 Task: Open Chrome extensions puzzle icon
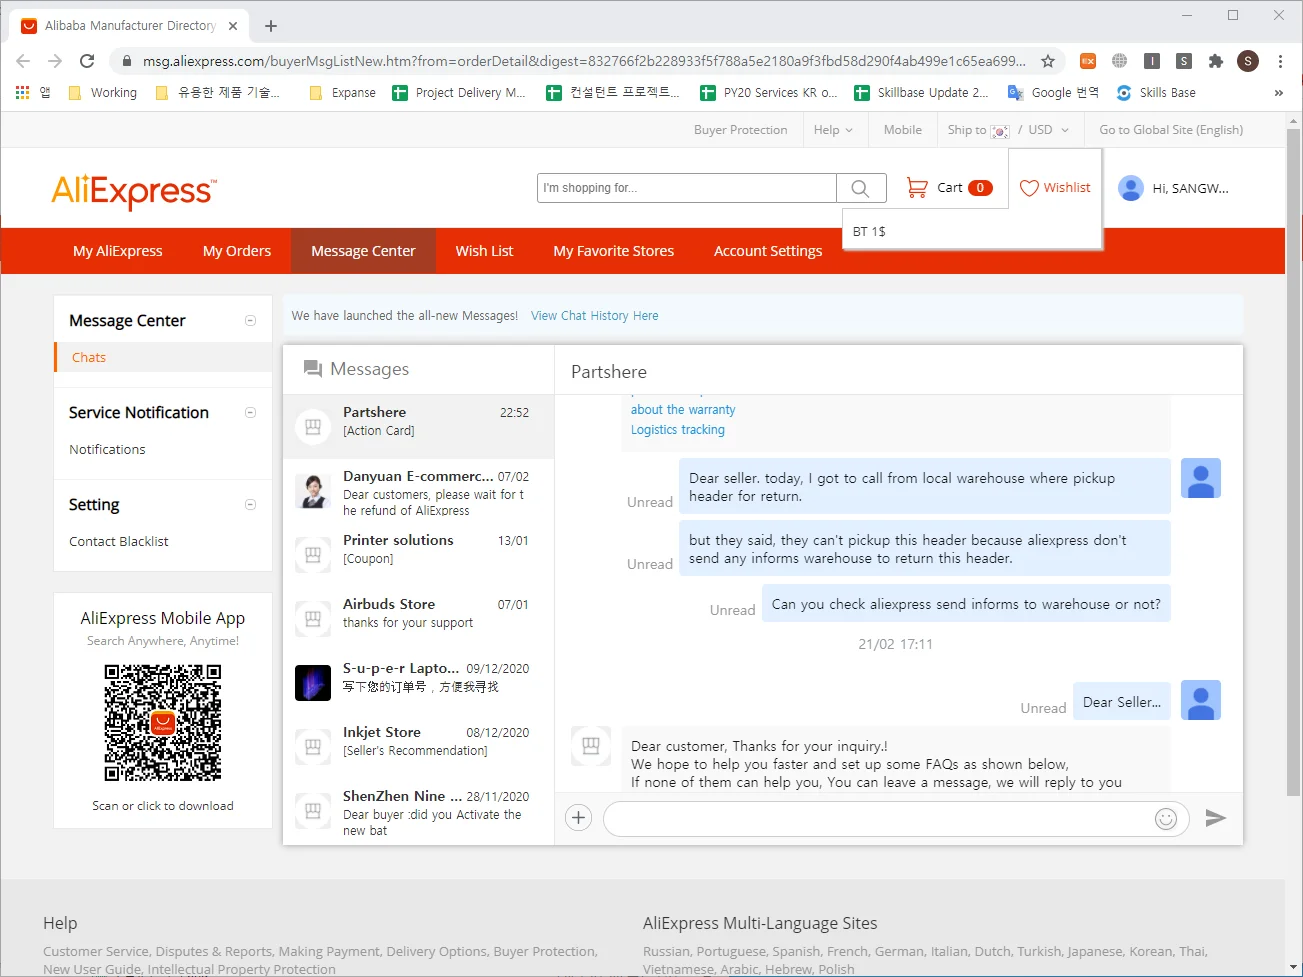click(x=1216, y=61)
